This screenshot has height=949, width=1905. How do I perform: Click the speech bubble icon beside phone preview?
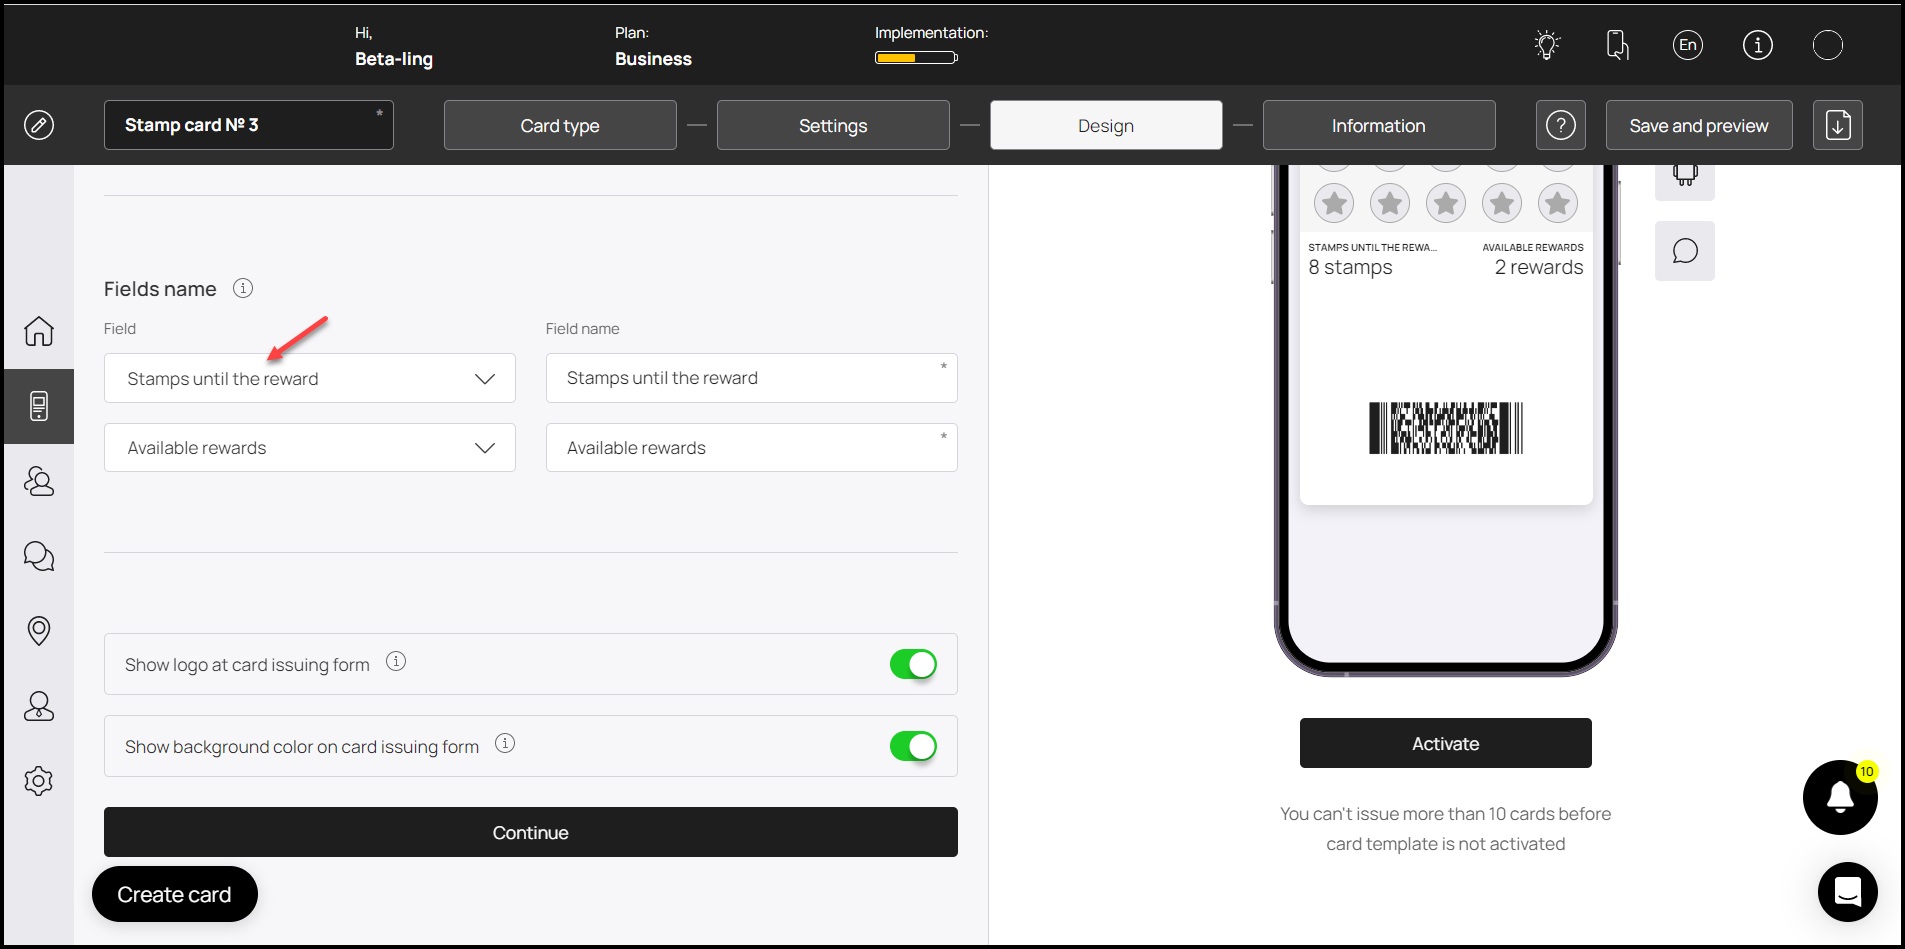coord(1685,251)
